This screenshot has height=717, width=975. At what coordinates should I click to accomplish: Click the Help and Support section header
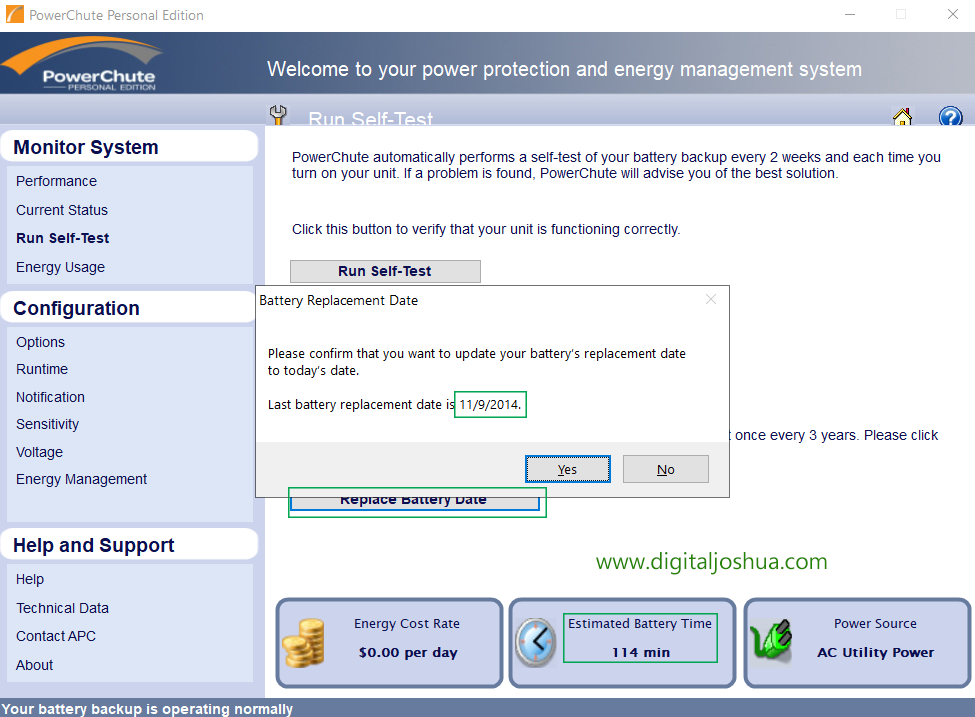(130, 545)
